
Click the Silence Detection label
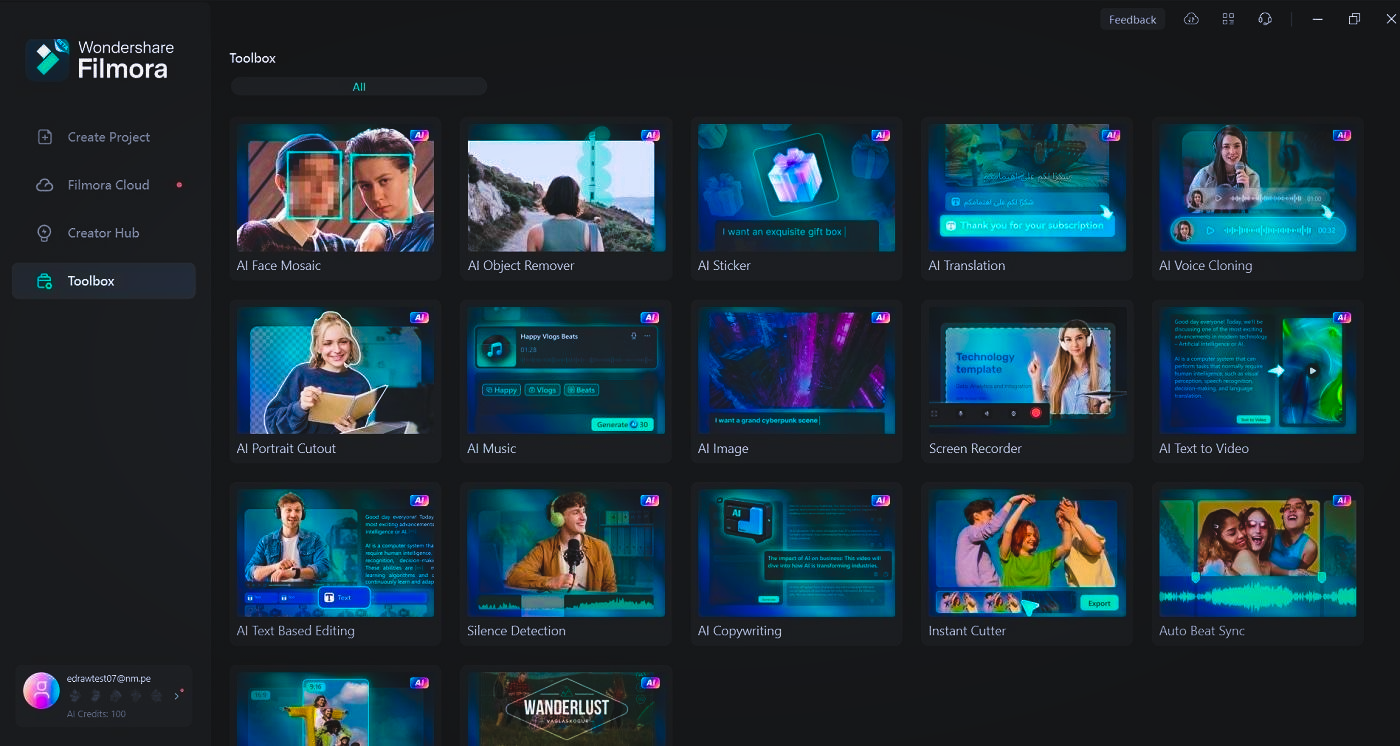click(516, 631)
